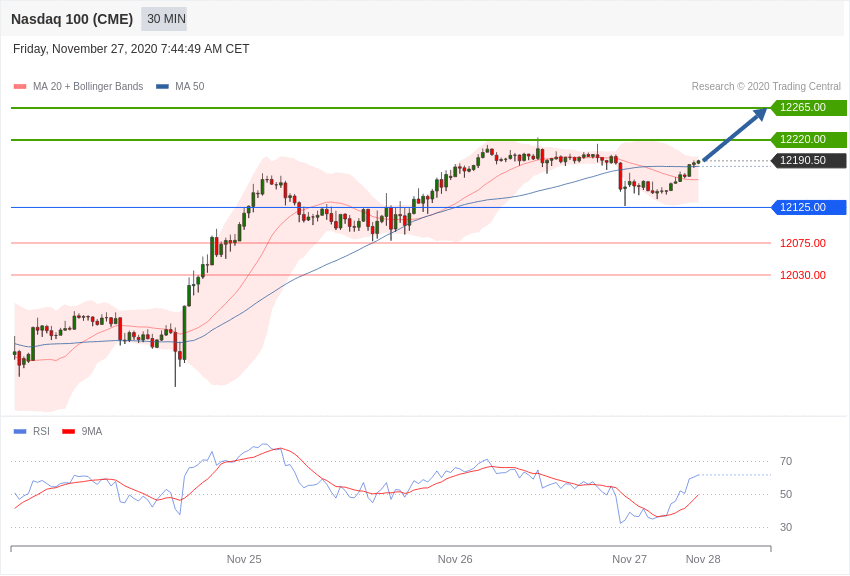Click the 12125.00 blue pivot price tag
Image resolution: width=850 pixels, height=576 pixels.
click(x=809, y=207)
